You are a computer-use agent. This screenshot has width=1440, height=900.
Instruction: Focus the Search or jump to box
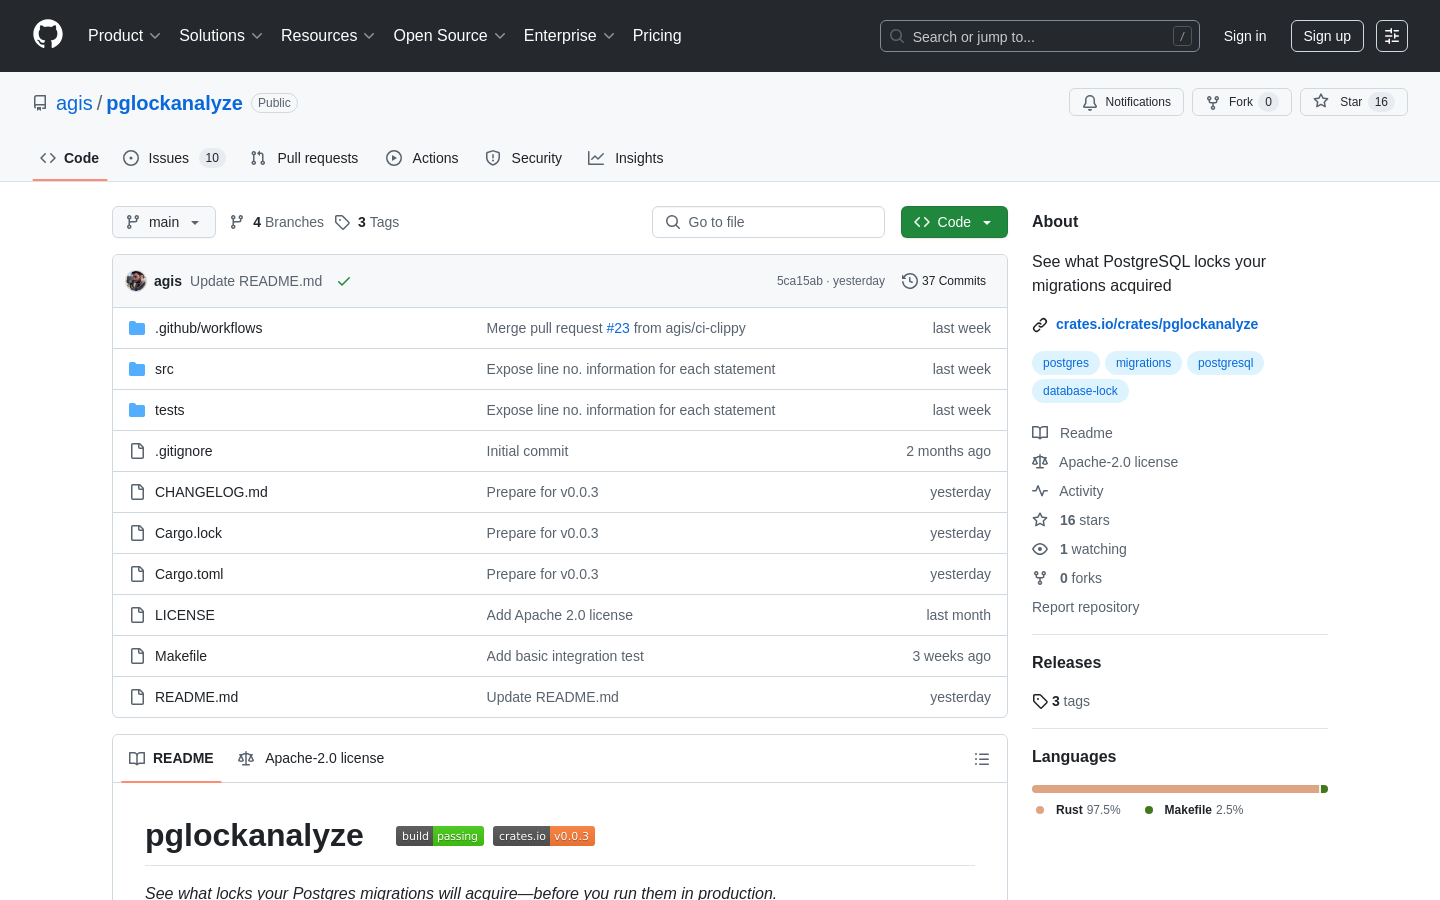pyautogui.click(x=1040, y=36)
